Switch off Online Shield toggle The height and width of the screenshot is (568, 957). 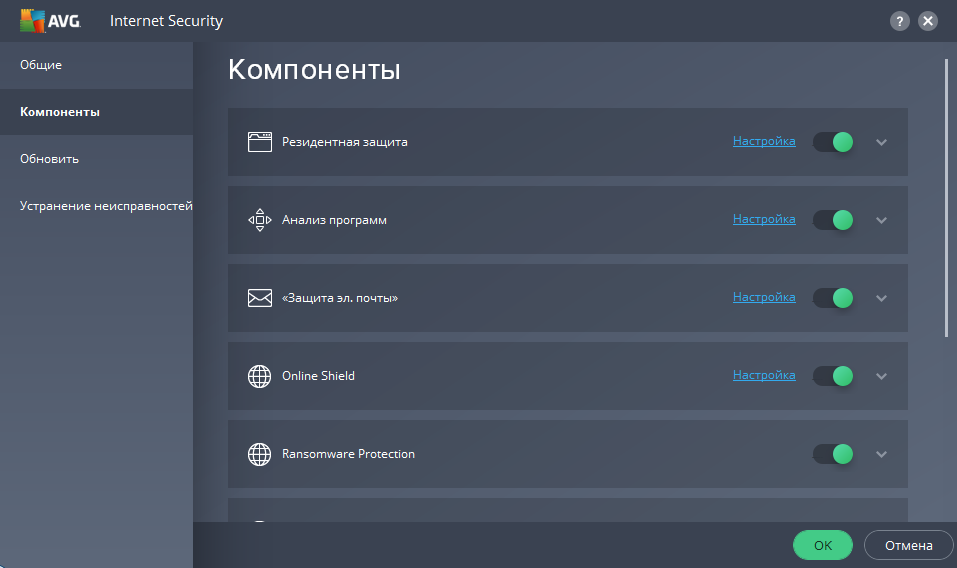click(x=833, y=376)
